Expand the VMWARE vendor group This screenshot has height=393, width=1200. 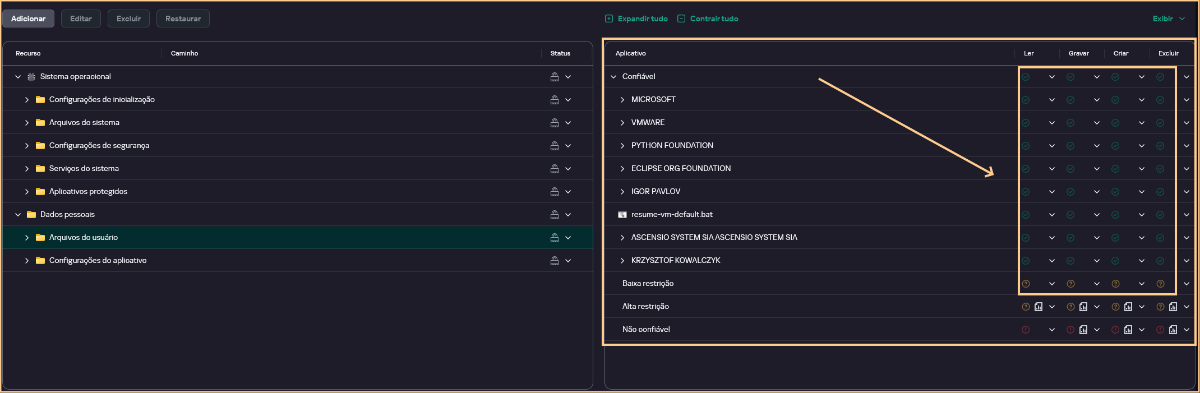pos(622,123)
